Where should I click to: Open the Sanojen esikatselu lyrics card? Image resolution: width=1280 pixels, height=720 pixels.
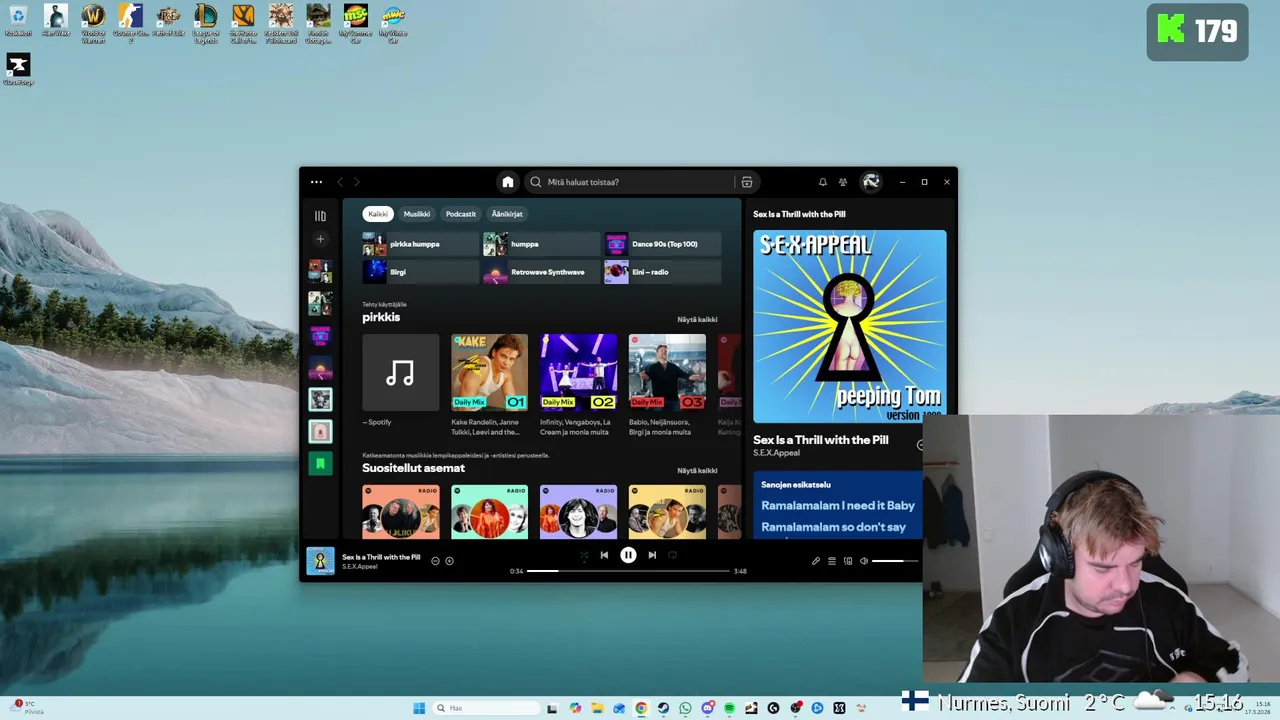click(837, 505)
